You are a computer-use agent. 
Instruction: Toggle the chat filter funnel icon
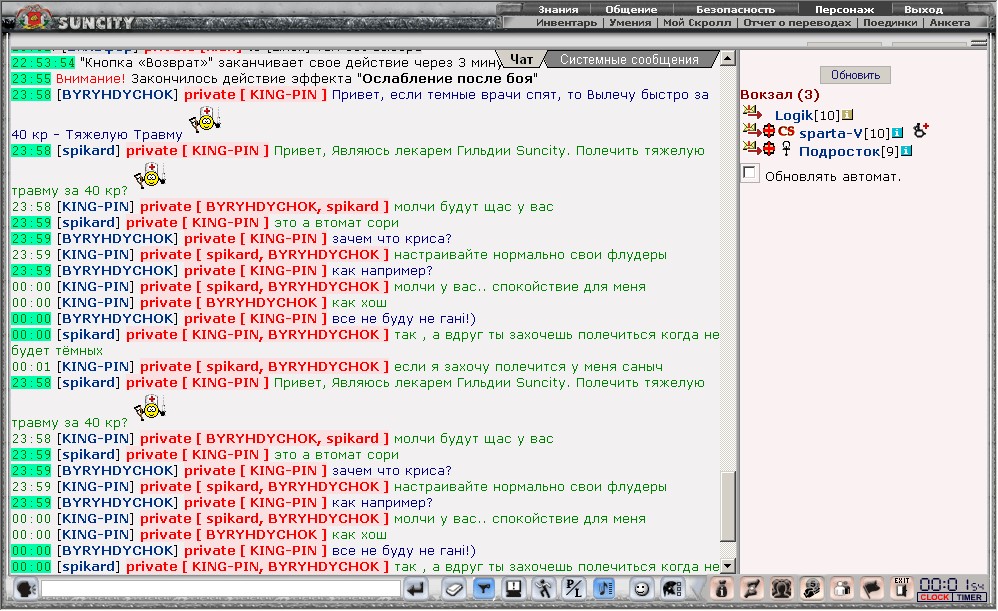click(484, 589)
